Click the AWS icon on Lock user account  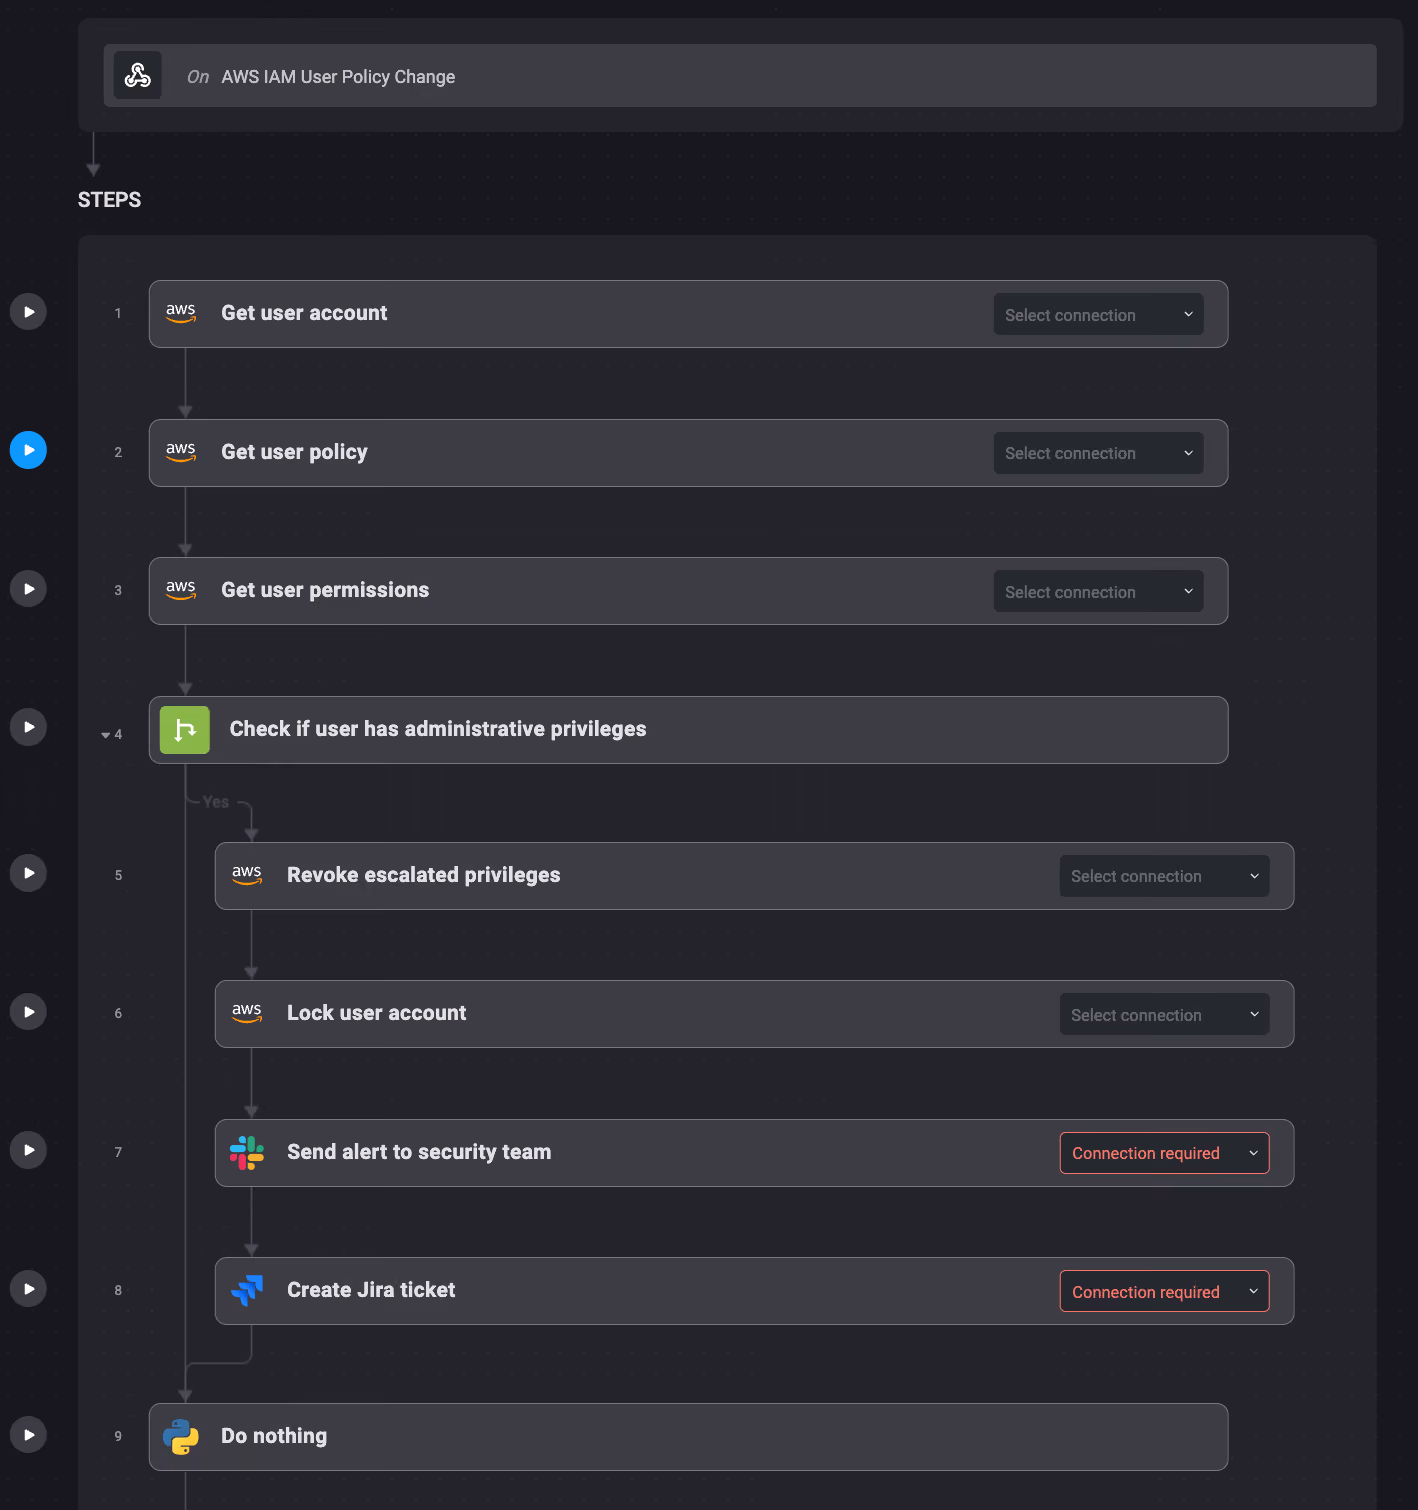tap(247, 1013)
